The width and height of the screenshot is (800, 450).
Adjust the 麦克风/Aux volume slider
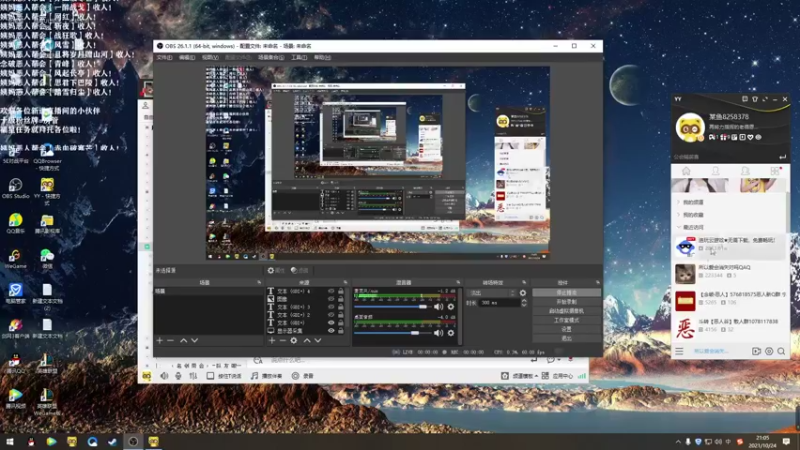[x=391, y=307]
